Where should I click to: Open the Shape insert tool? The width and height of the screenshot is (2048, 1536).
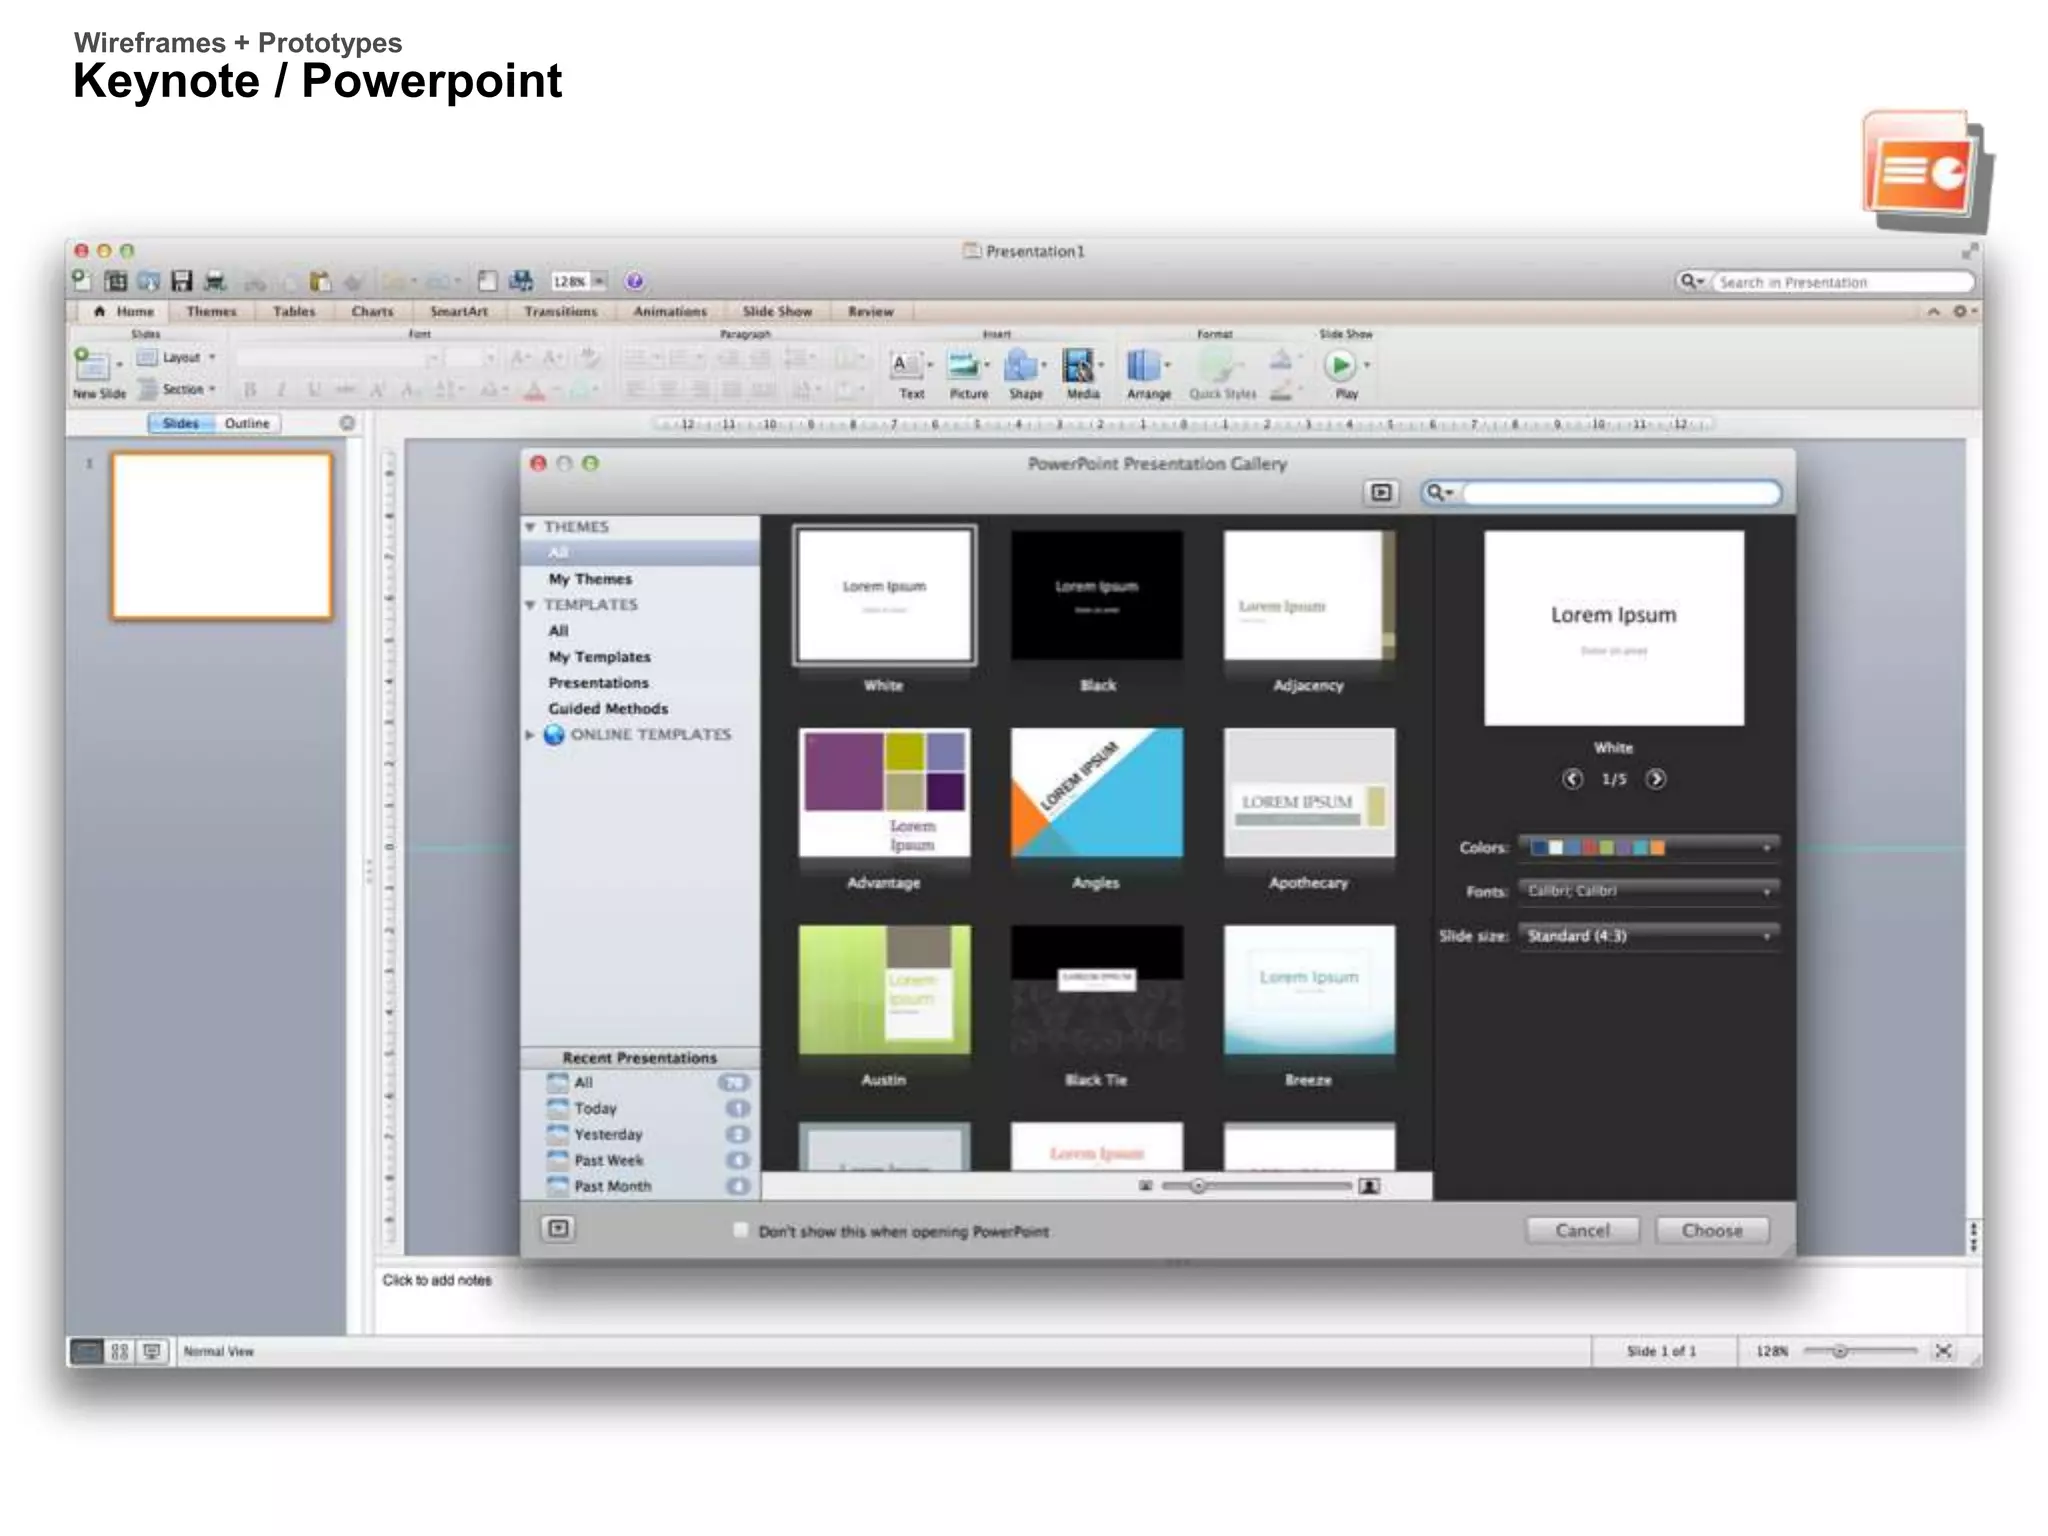[1025, 374]
